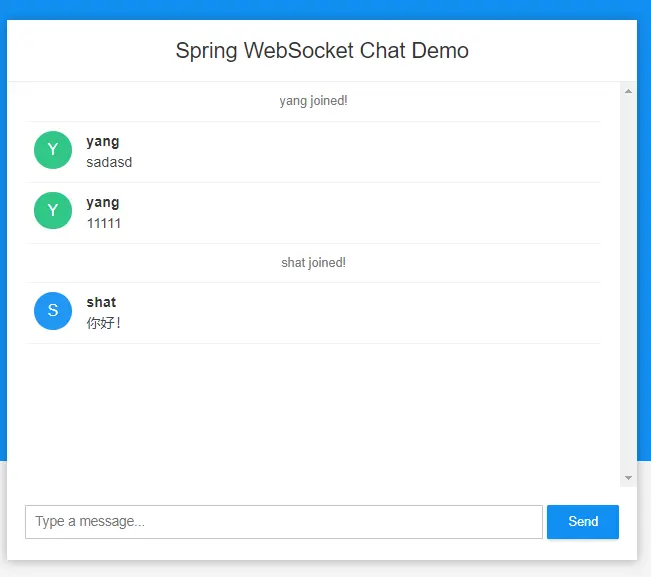This screenshot has width=651, height=577.
Task: Click shat's blue S avatar
Action: pos(53,311)
